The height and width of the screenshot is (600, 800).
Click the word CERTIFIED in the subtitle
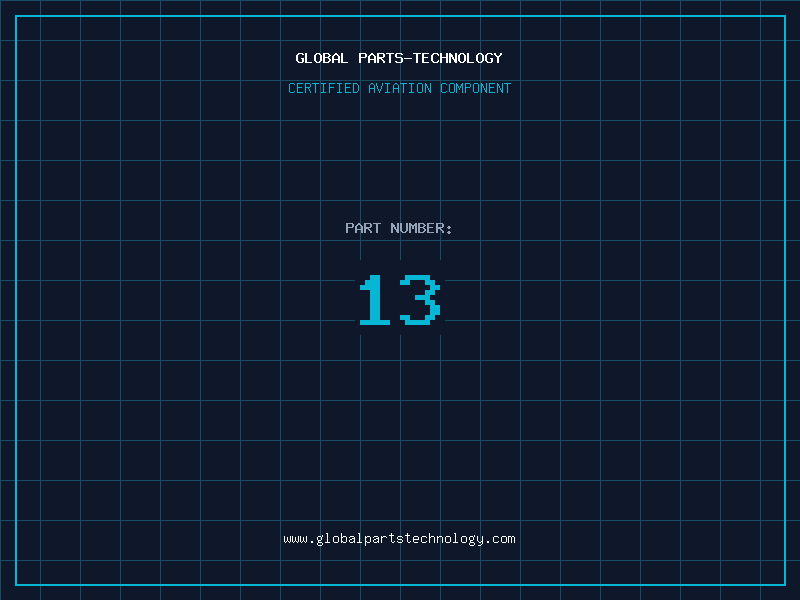click(324, 88)
